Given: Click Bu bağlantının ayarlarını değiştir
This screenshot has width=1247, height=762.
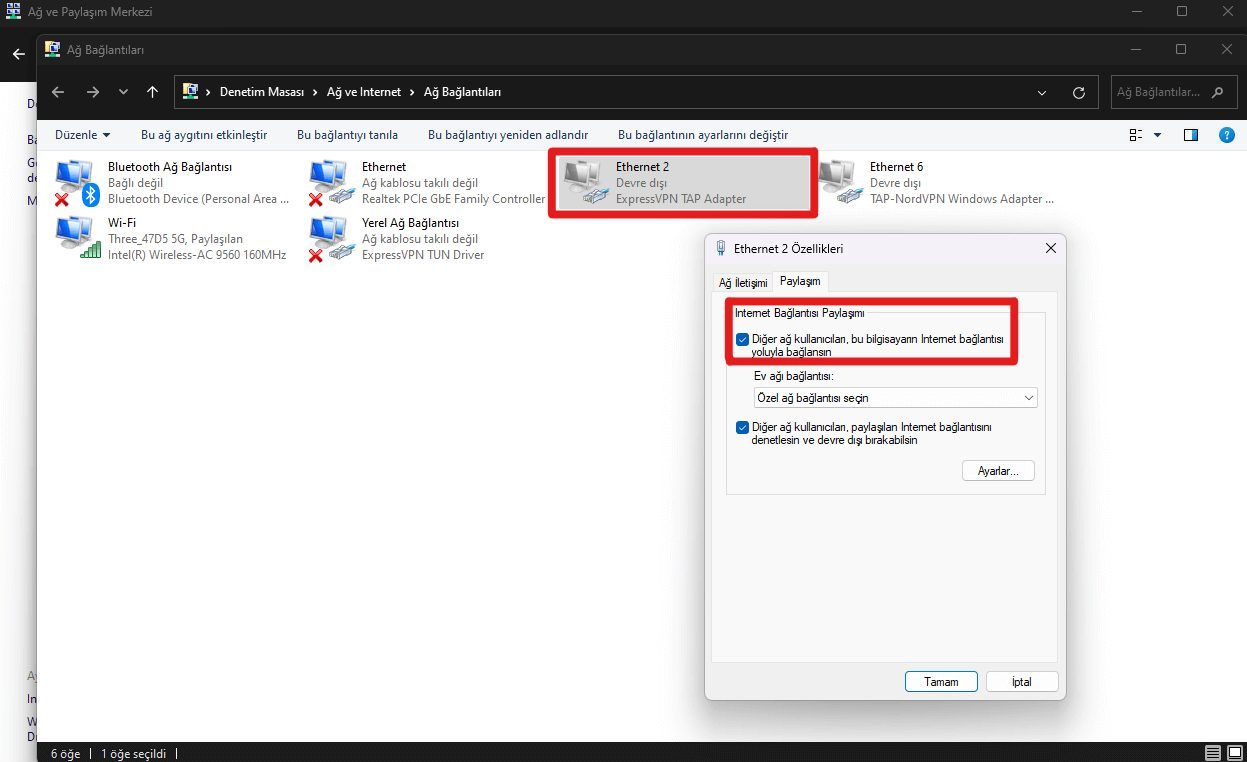Looking at the screenshot, I should pyautogui.click(x=703, y=135).
